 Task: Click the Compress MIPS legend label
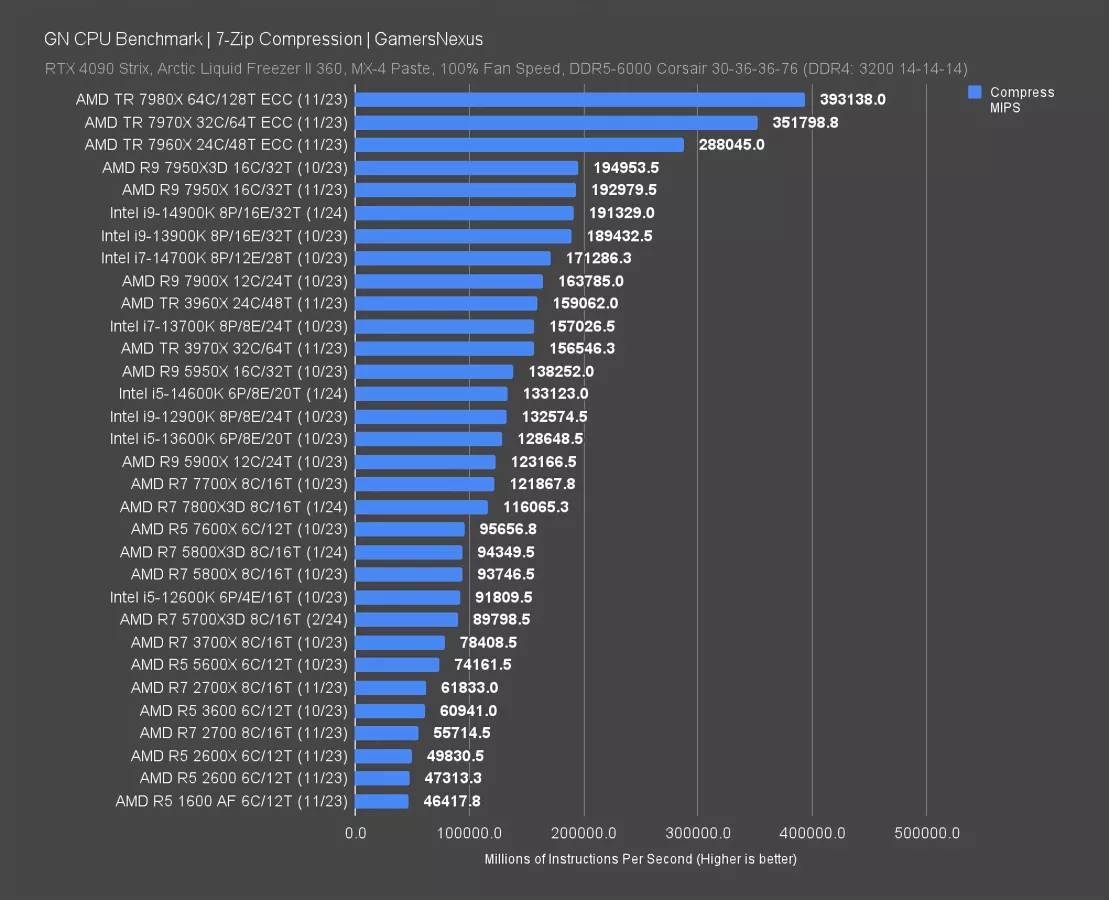click(x=1021, y=99)
